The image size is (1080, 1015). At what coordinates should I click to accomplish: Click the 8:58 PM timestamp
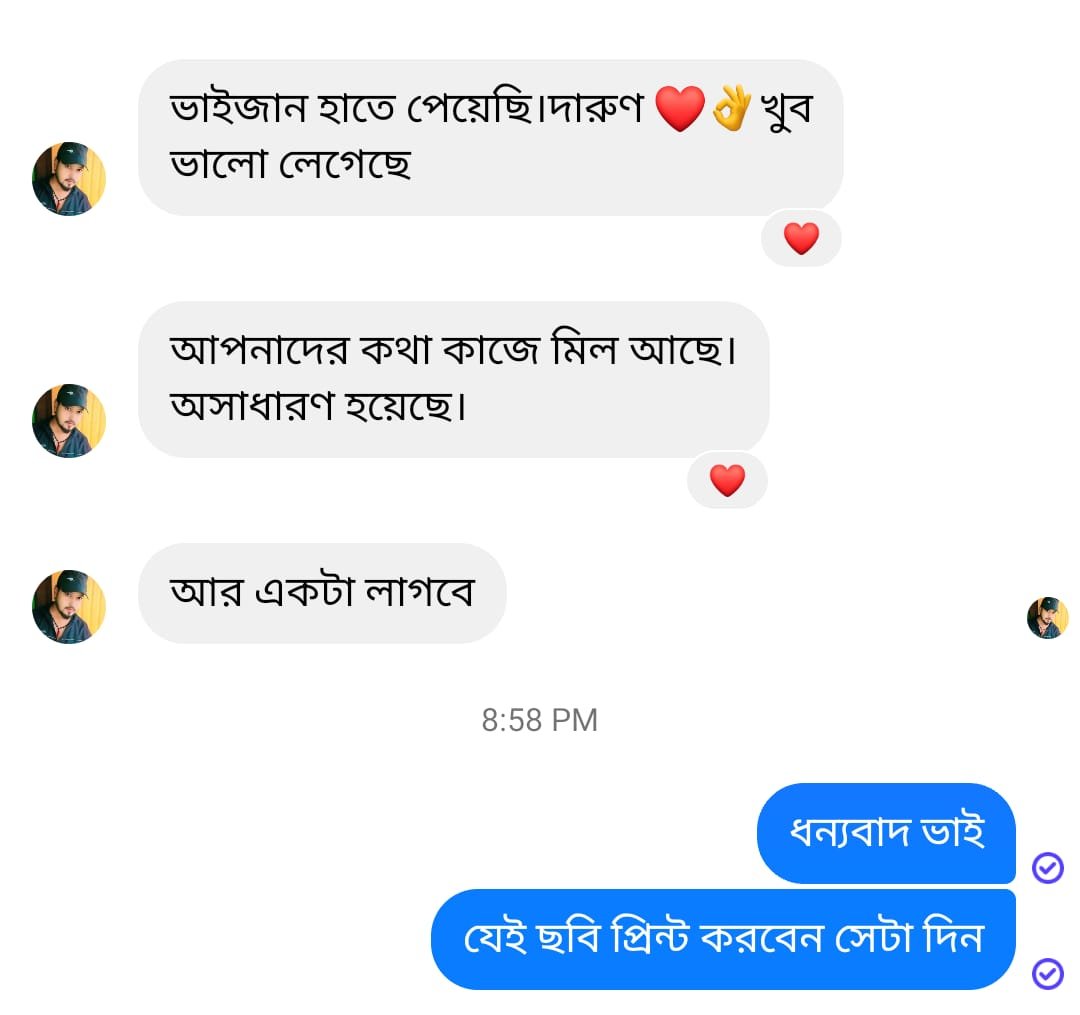point(539,720)
